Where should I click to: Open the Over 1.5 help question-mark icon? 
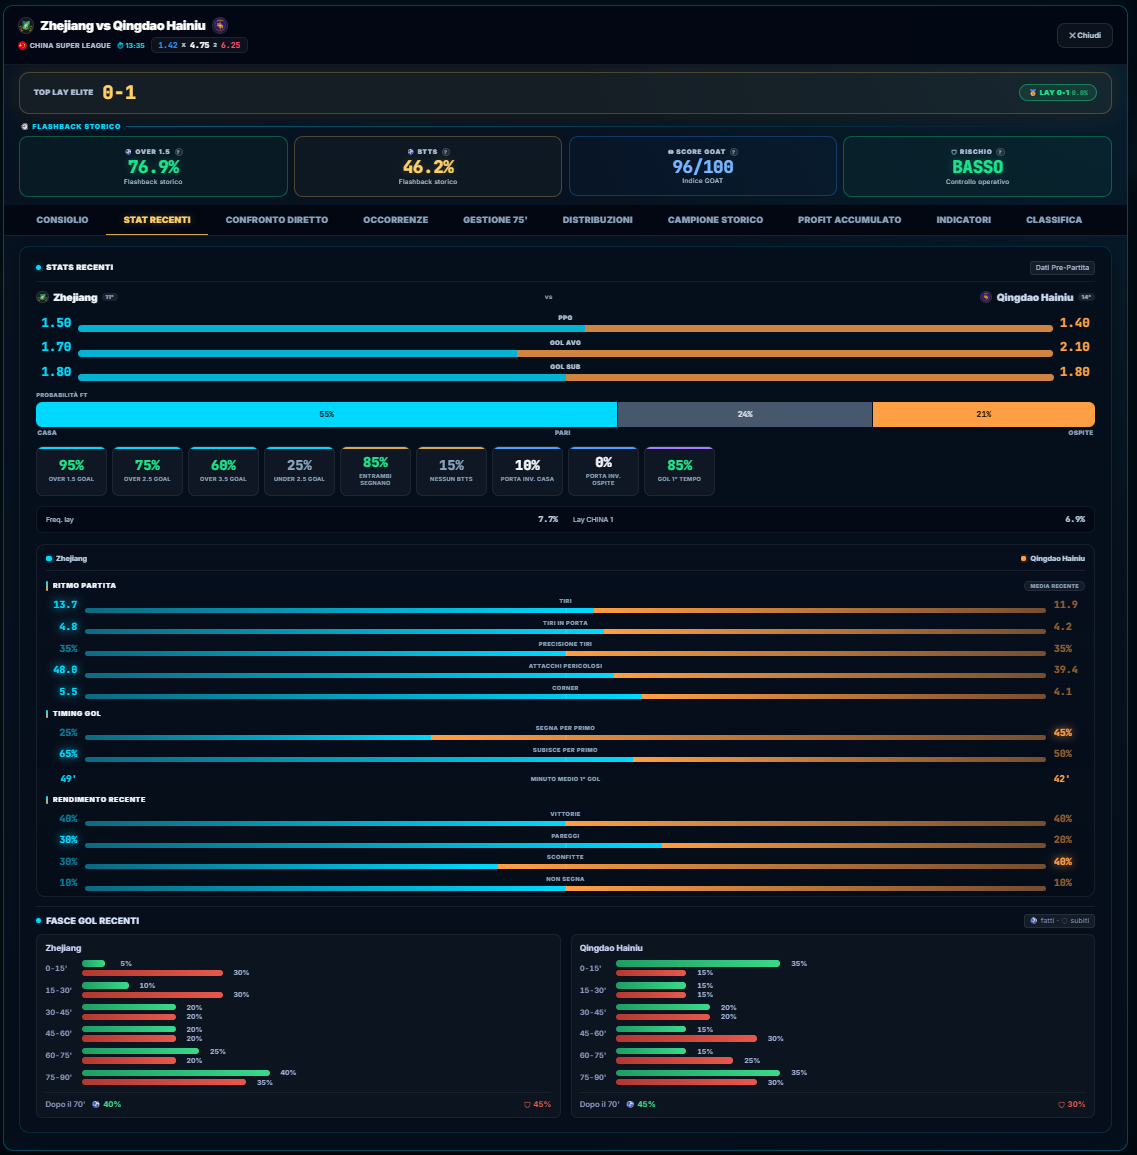click(178, 152)
